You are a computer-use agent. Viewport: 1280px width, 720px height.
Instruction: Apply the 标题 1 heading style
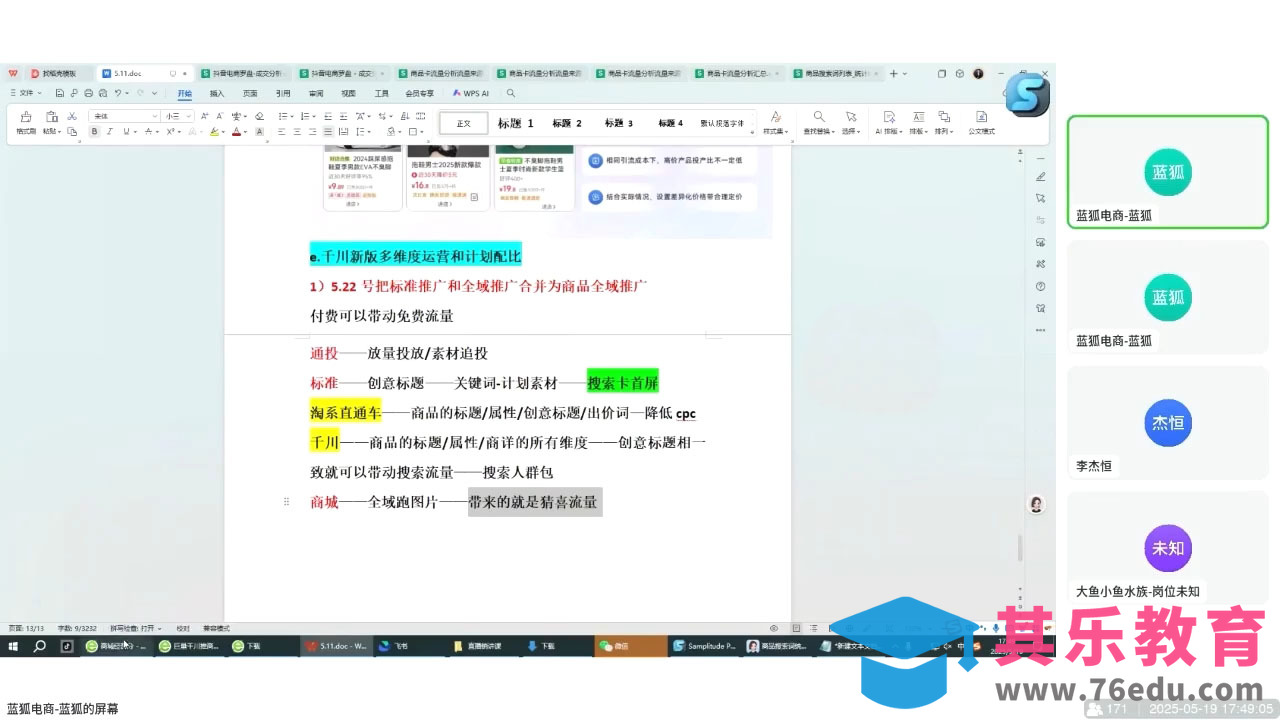[x=515, y=123]
